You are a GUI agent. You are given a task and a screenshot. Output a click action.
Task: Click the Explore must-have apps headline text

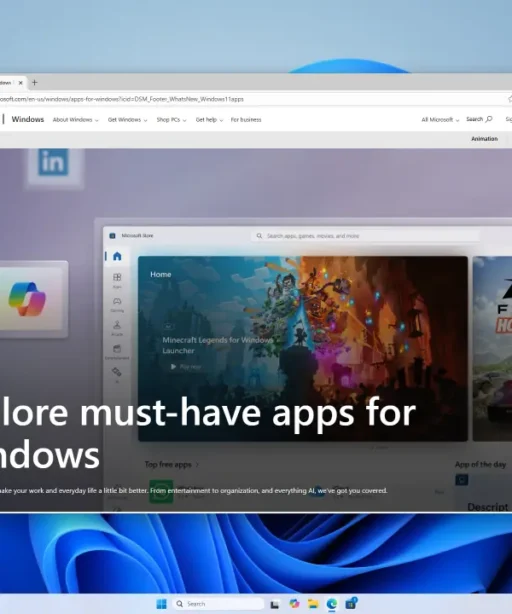[x=208, y=433]
